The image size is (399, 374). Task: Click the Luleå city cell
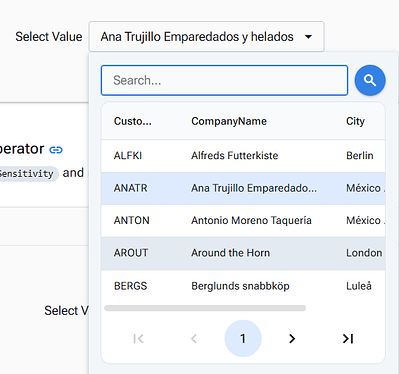359,286
